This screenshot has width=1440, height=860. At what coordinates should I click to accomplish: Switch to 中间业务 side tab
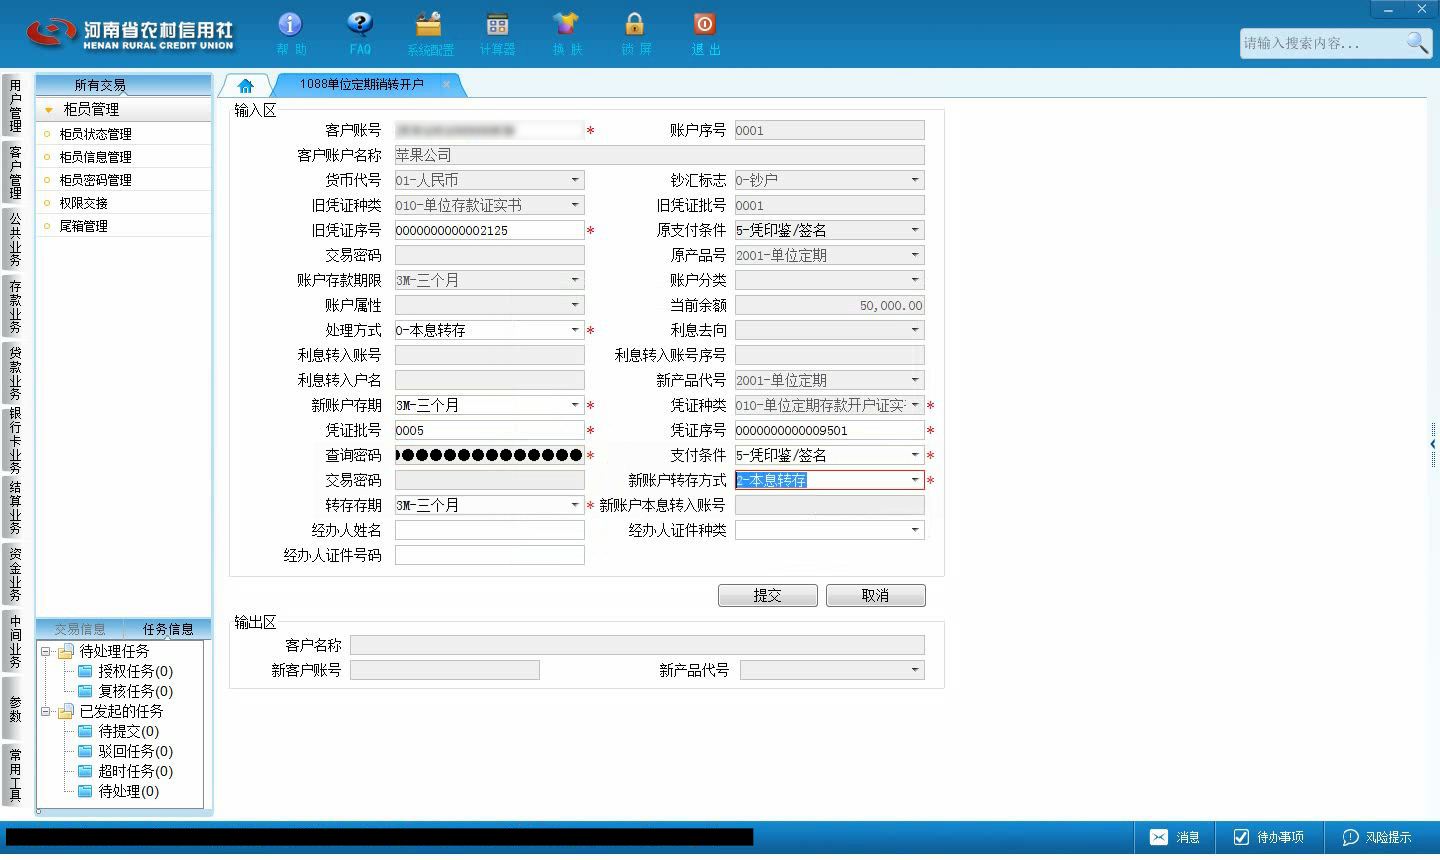[x=15, y=642]
